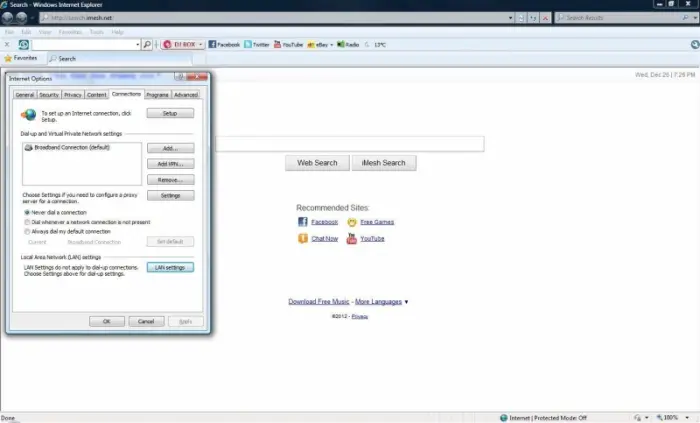
Task: Open the Tools menu
Action: 96,32
